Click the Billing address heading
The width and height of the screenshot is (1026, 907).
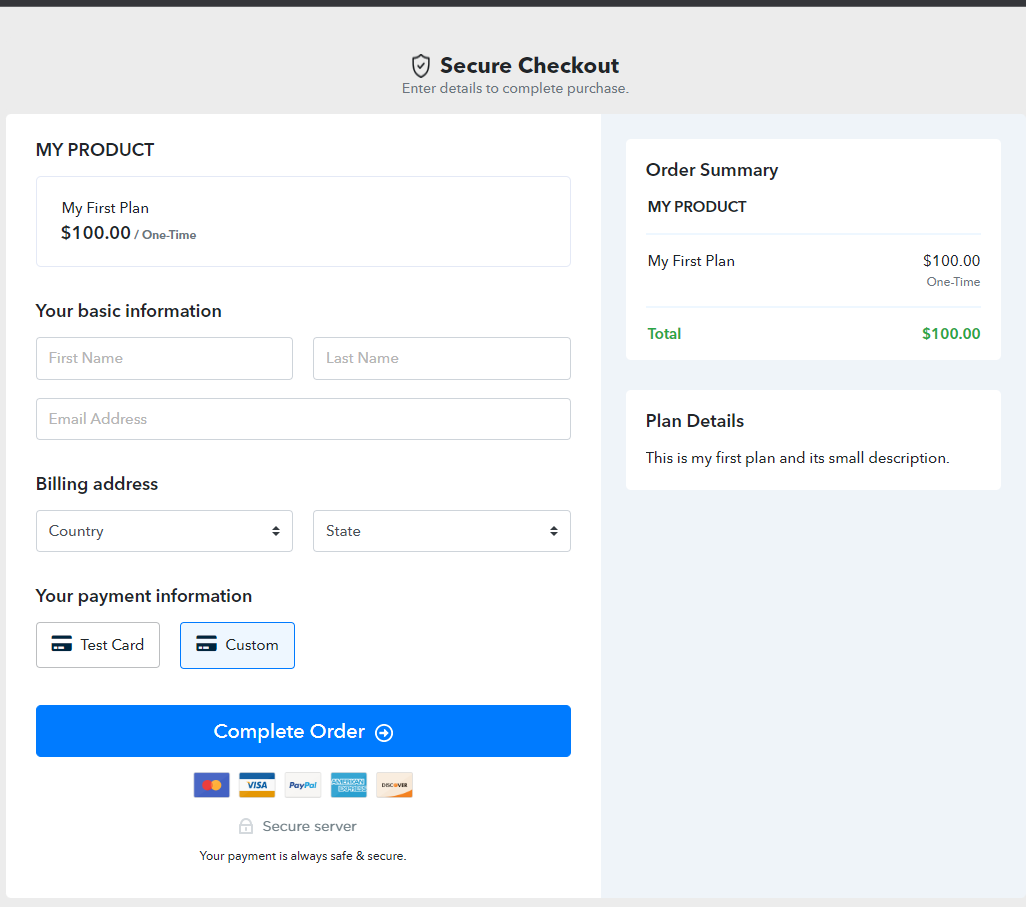tap(97, 484)
